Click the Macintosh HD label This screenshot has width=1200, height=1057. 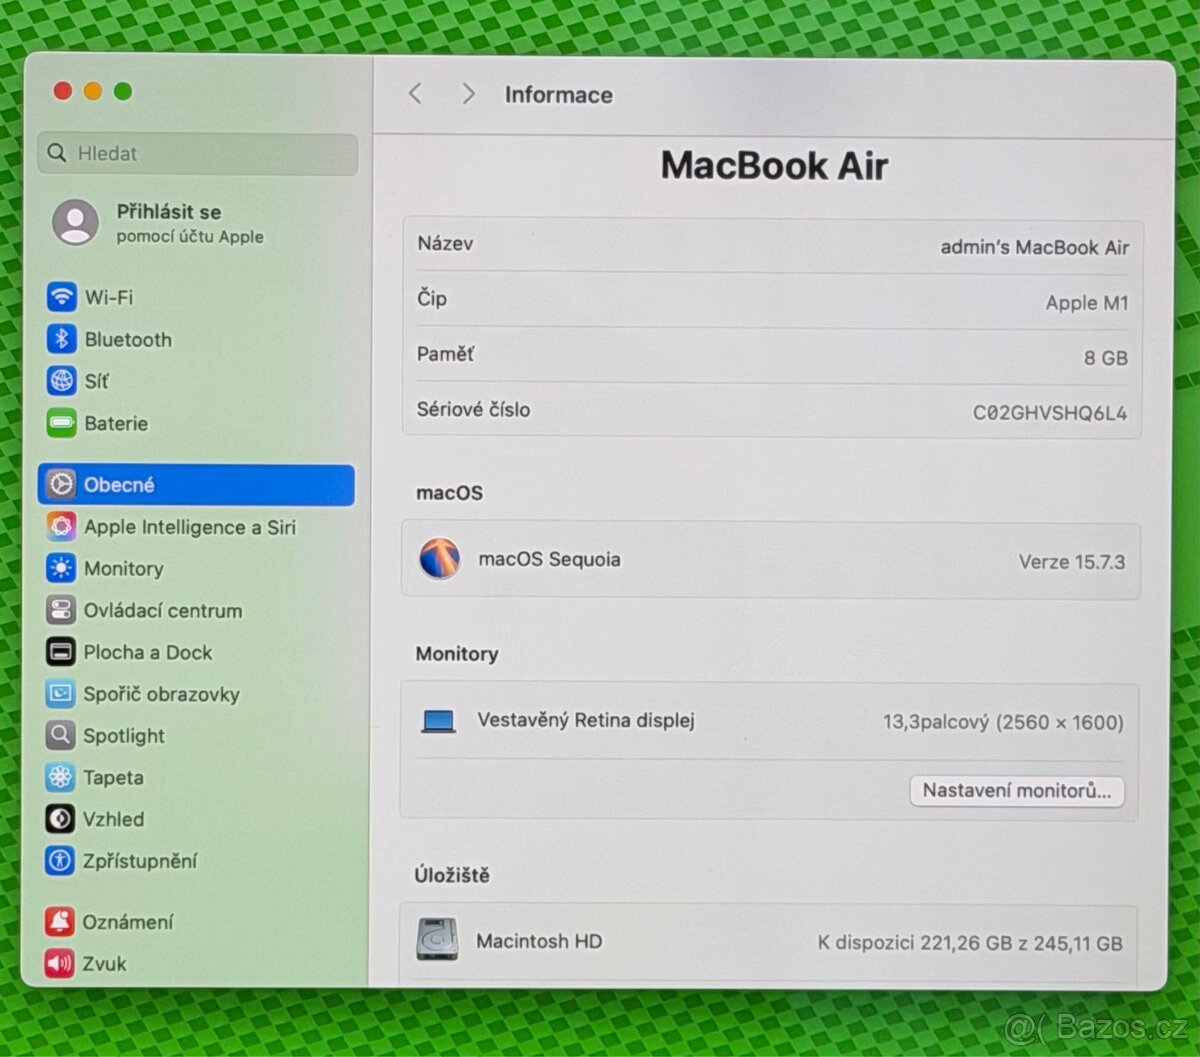pyautogui.click(x=539, y=941)
